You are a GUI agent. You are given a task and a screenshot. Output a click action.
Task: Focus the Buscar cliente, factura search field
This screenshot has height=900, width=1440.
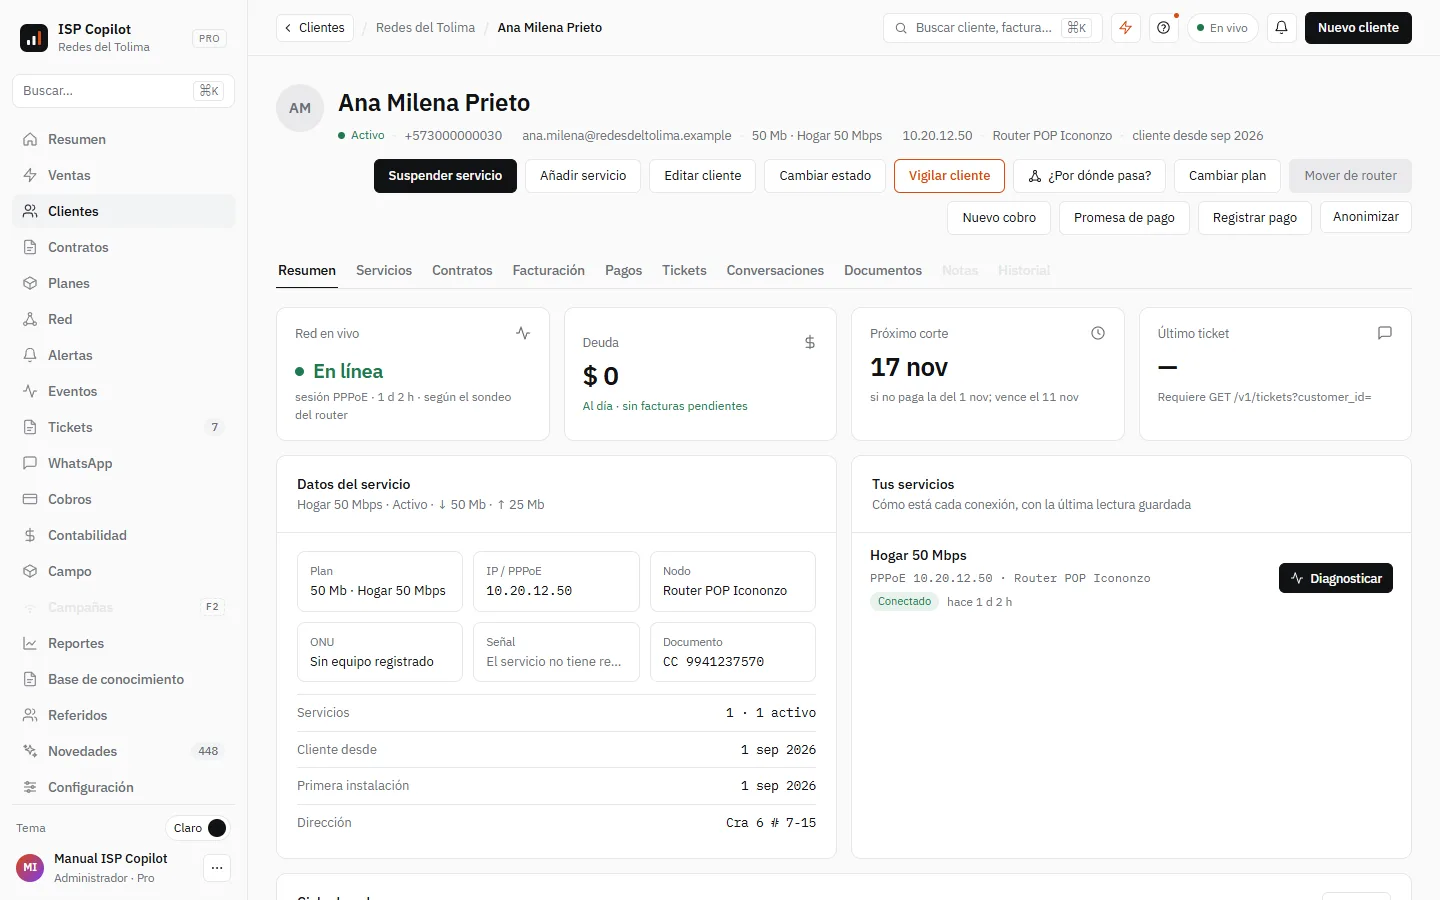coord(993,28)
